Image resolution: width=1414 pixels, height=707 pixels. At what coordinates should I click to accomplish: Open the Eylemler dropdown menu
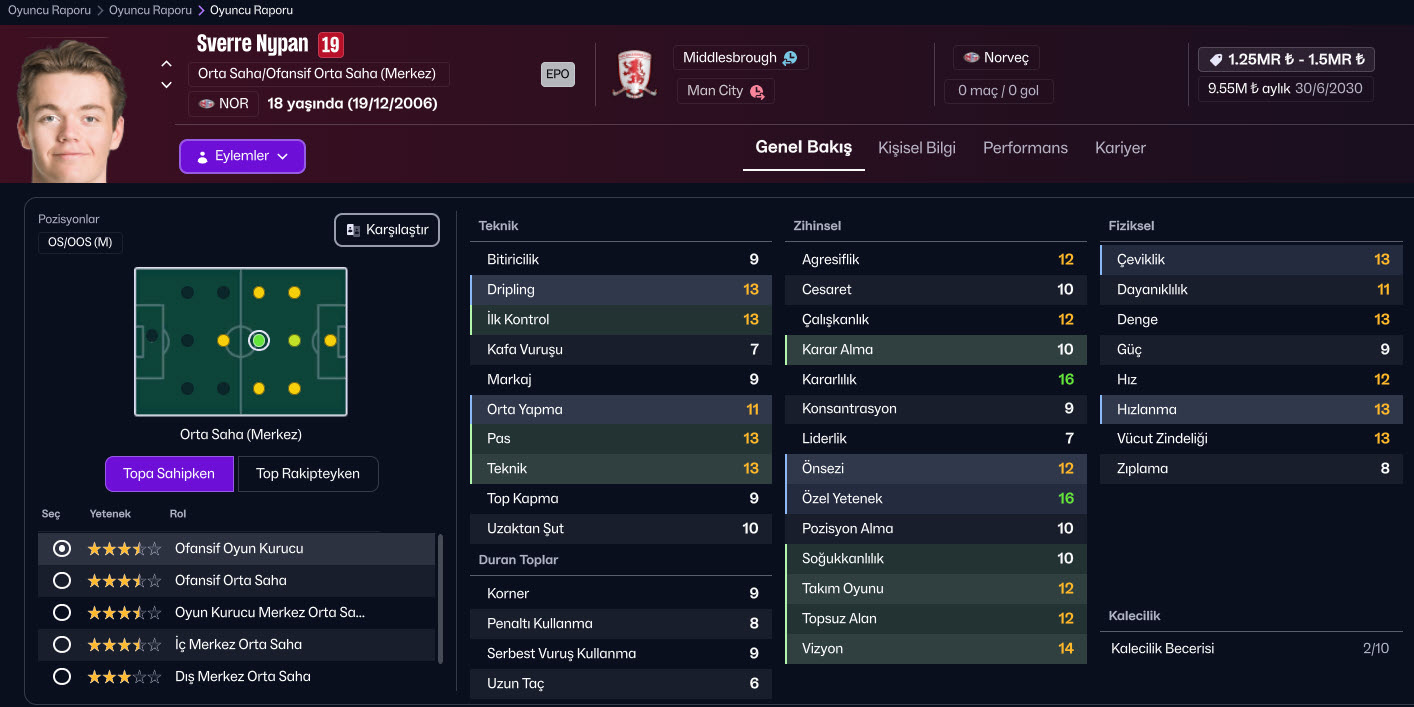click(242, 156)
